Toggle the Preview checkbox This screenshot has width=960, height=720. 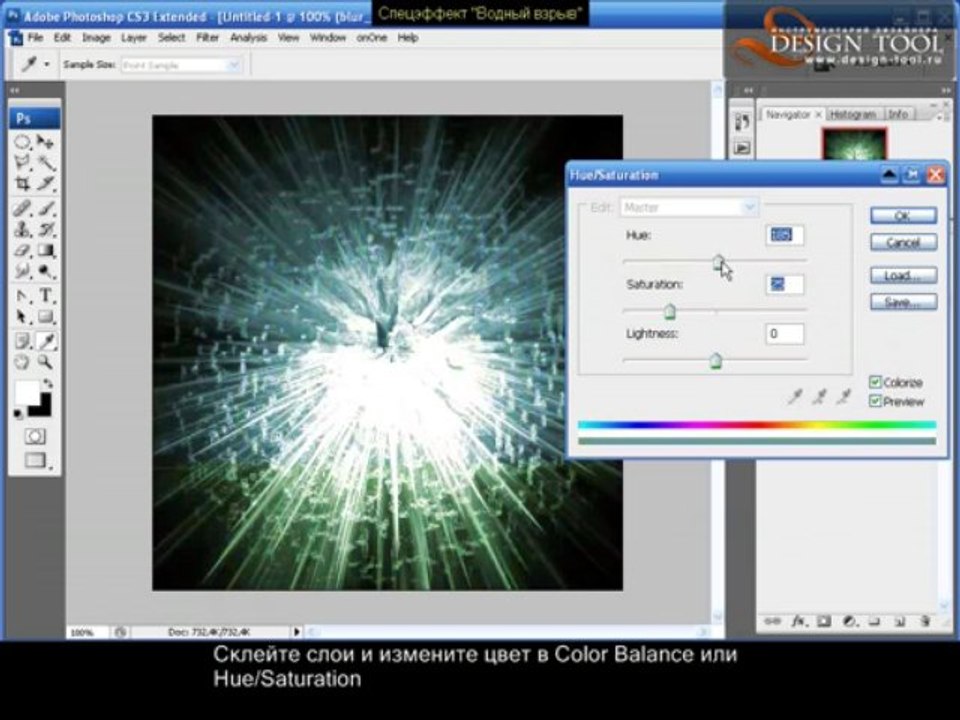(x=876, y=402)
